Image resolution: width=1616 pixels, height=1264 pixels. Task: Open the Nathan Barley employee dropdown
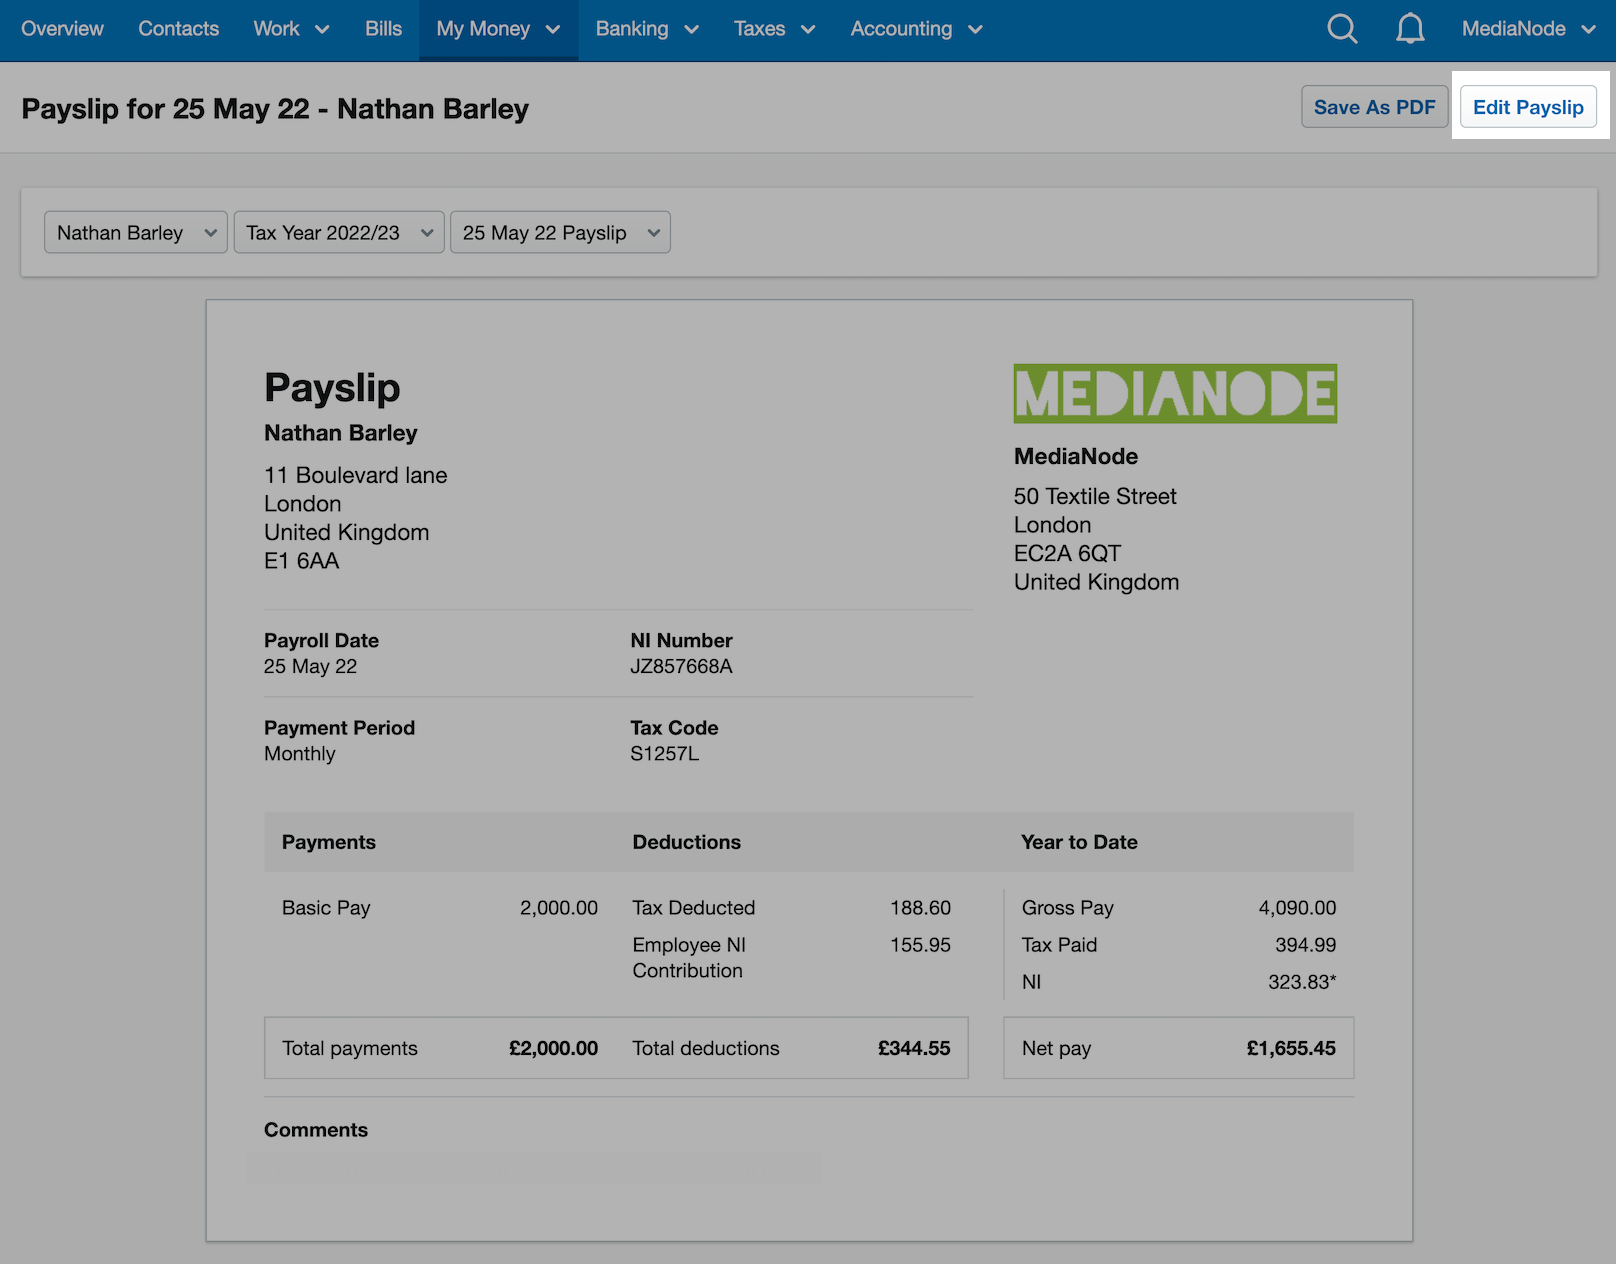click(136, 233)
